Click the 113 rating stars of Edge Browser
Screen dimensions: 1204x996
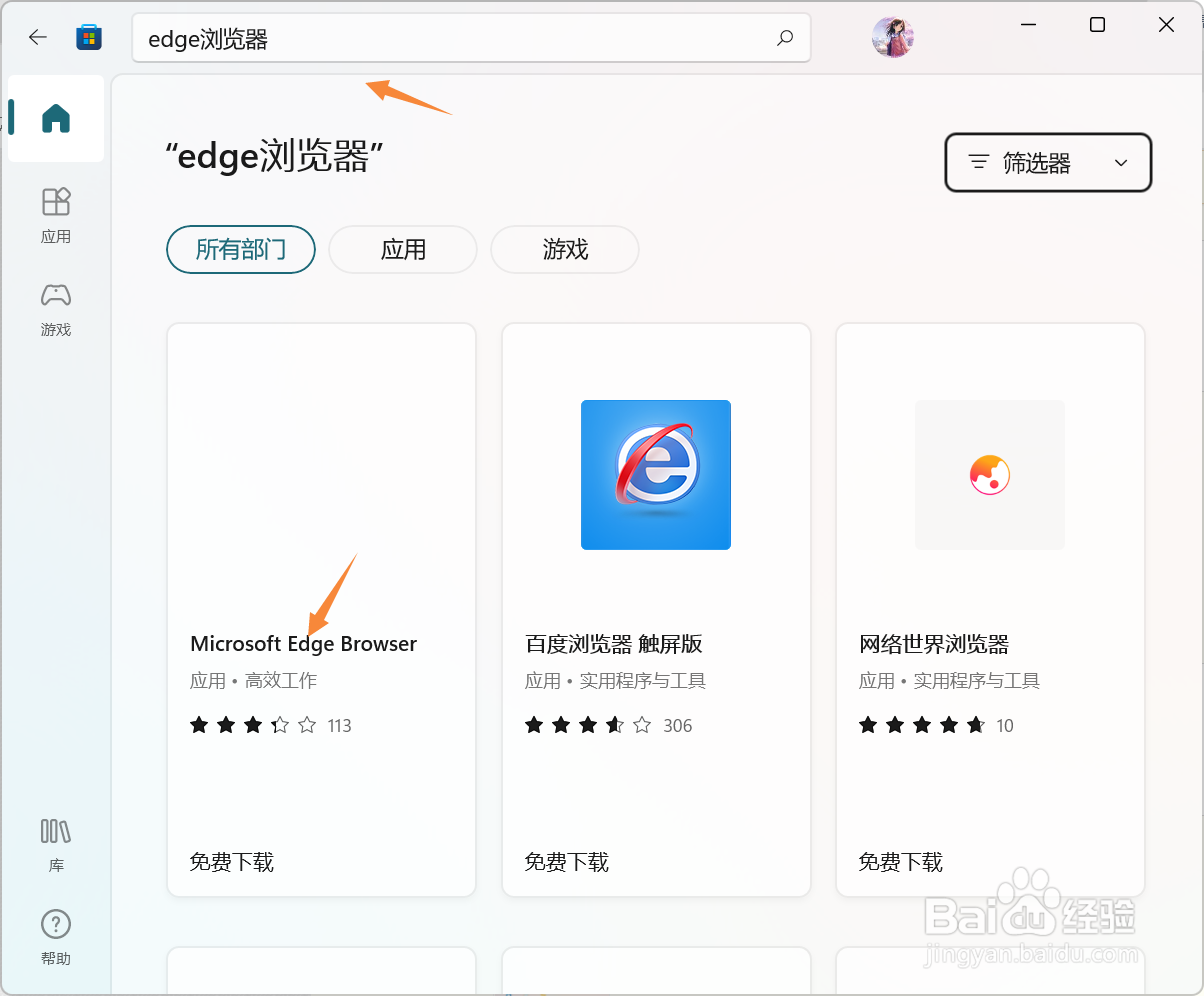[x=253, y=725]
